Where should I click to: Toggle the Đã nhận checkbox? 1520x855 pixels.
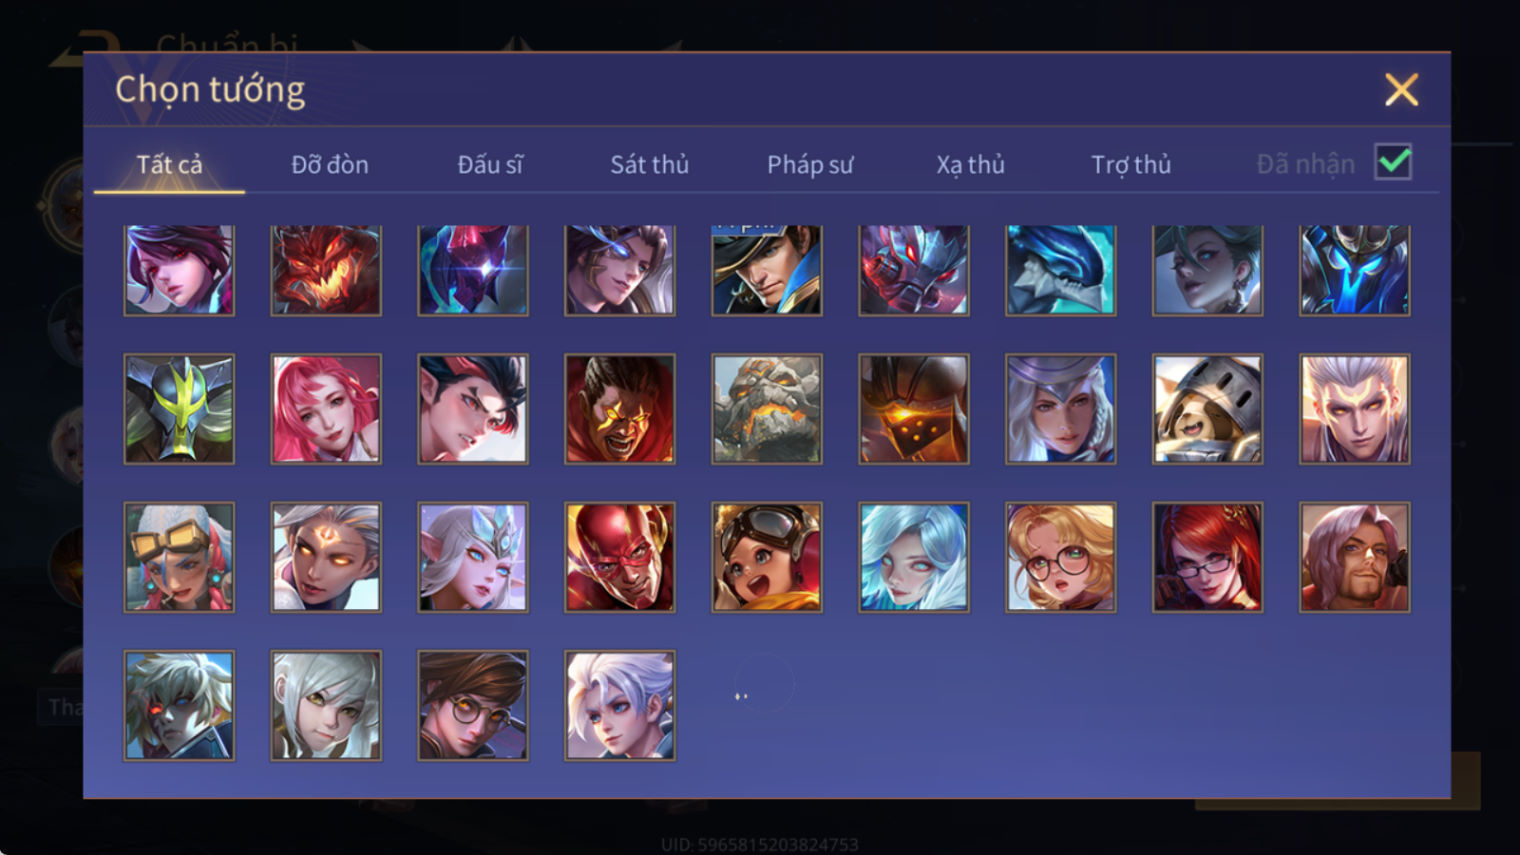(1393, 162)
